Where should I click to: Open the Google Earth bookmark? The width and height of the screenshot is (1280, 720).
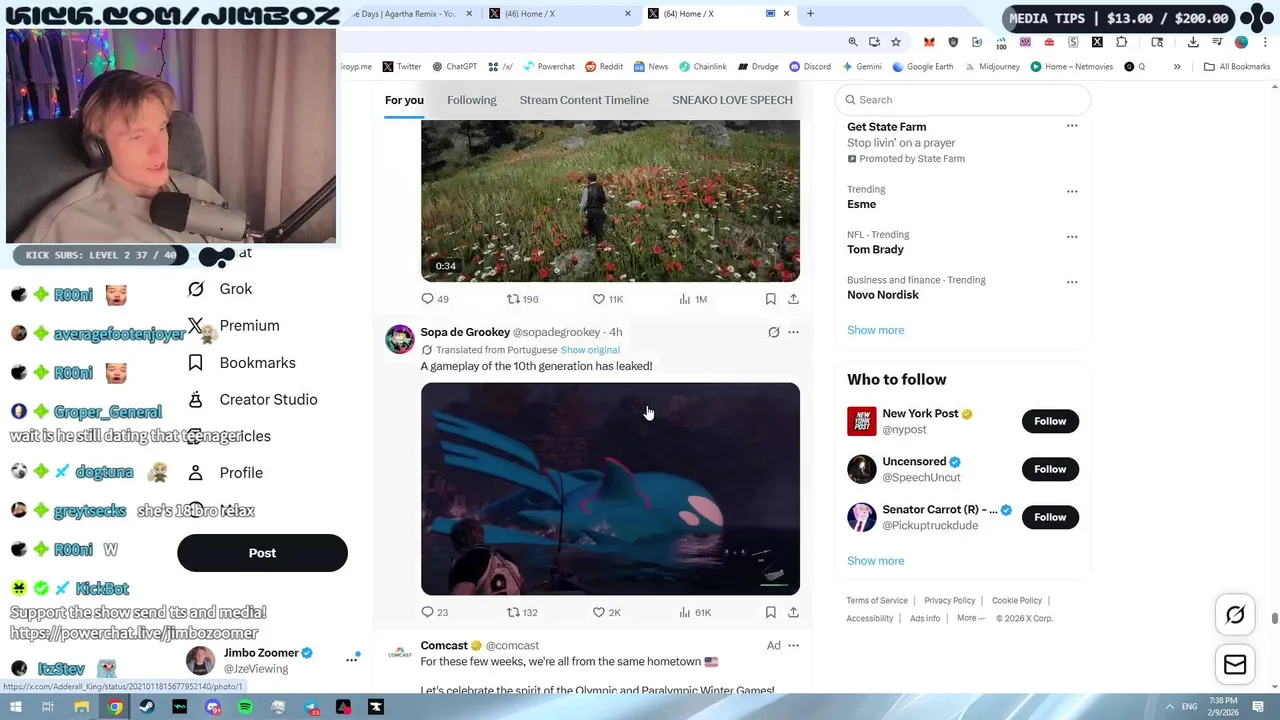923,67
